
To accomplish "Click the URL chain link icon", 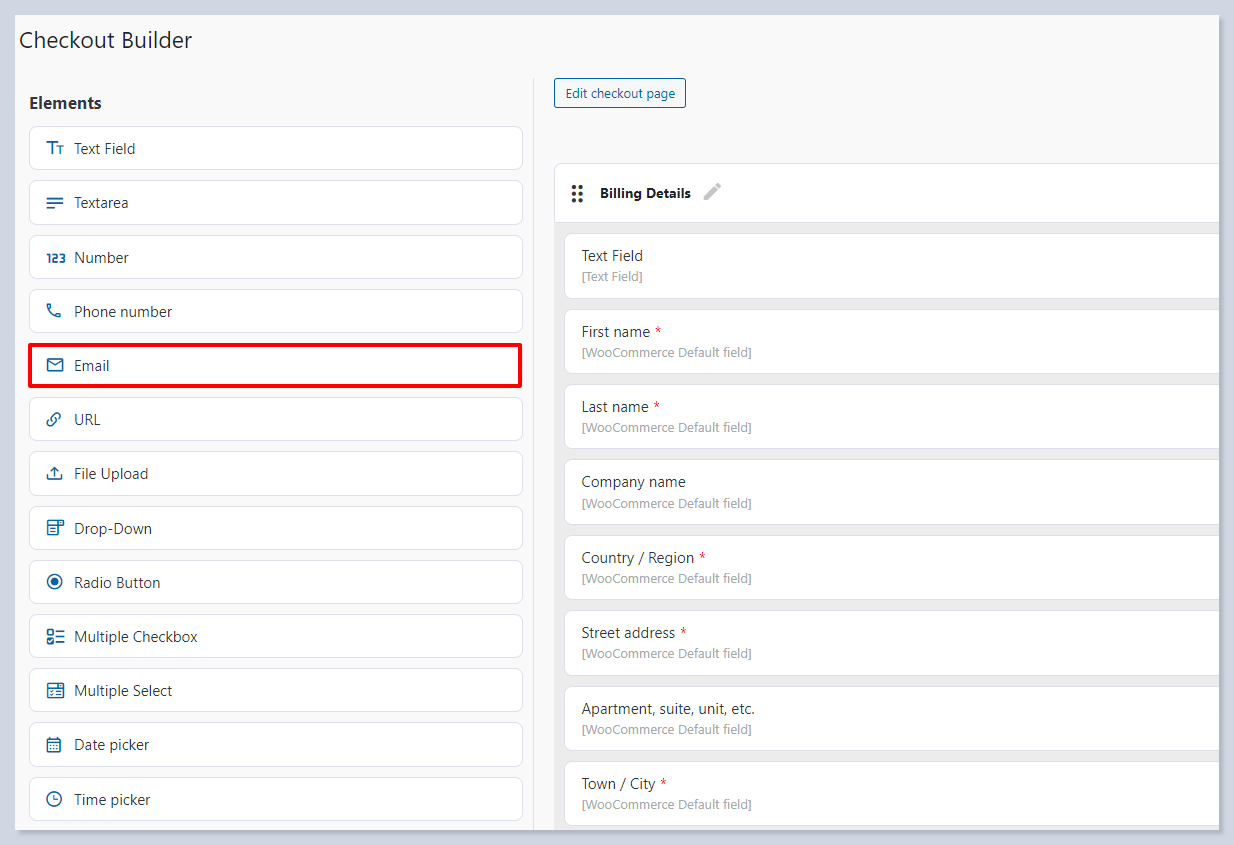I will [55, 420].
